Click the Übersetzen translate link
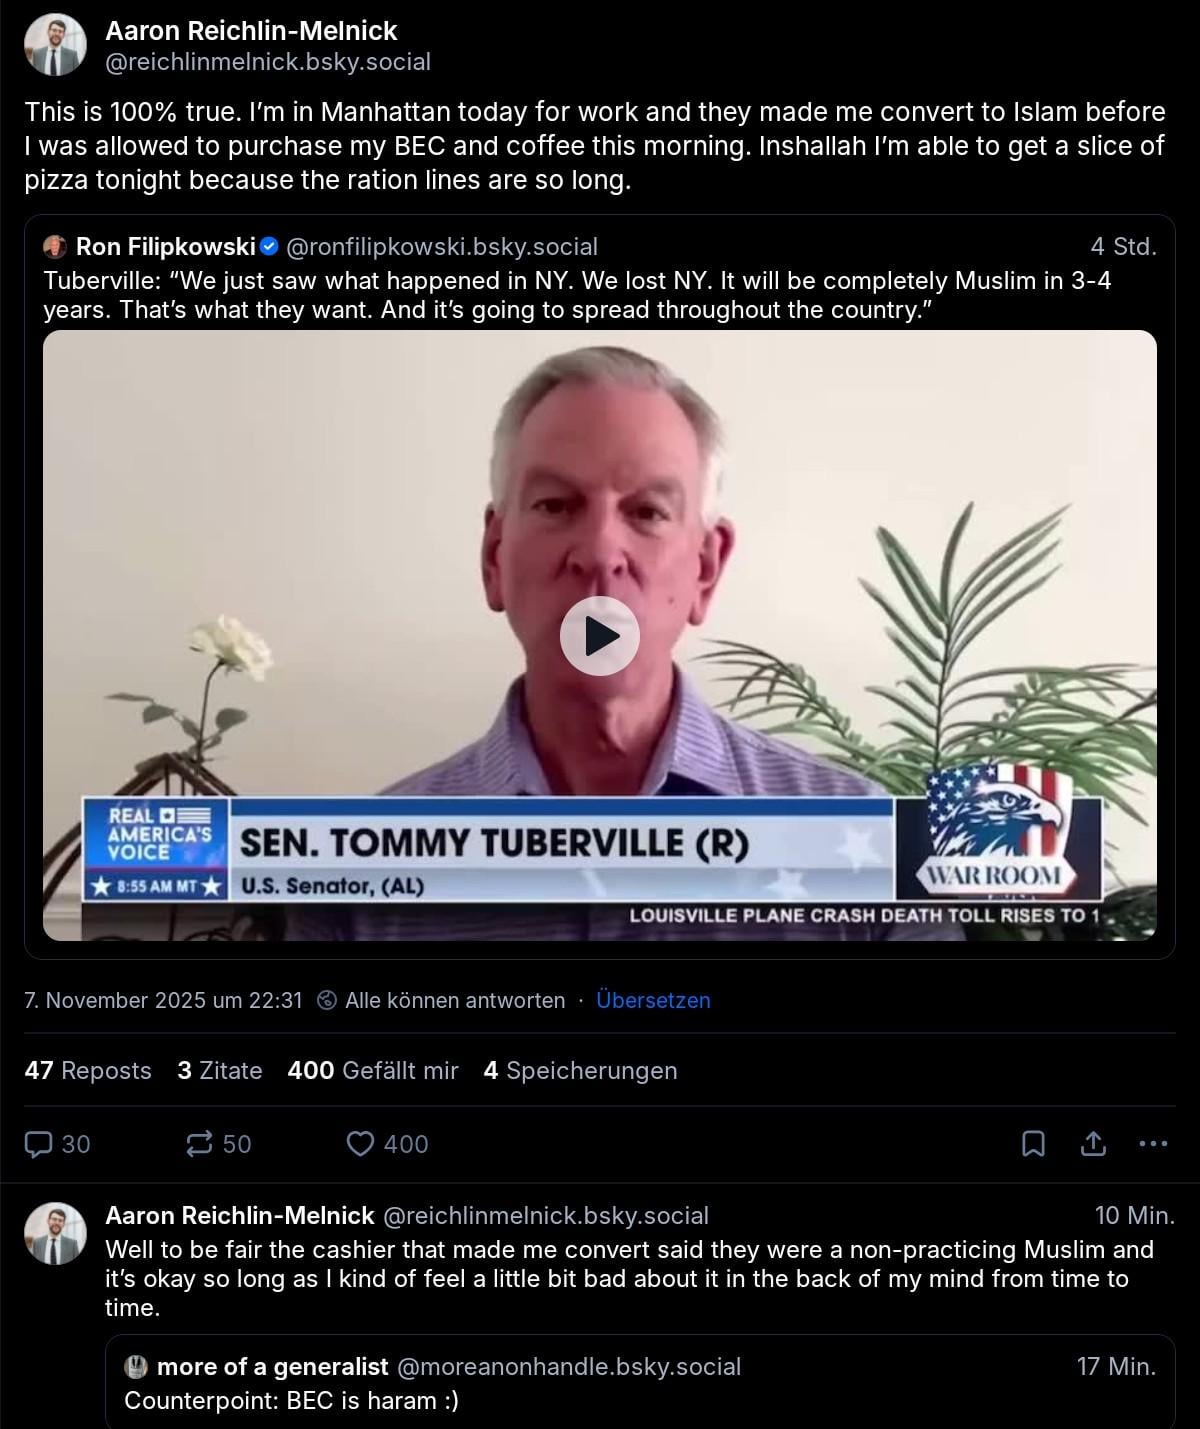This screenshot has height=1429, width=1200. pos(653,1000)
